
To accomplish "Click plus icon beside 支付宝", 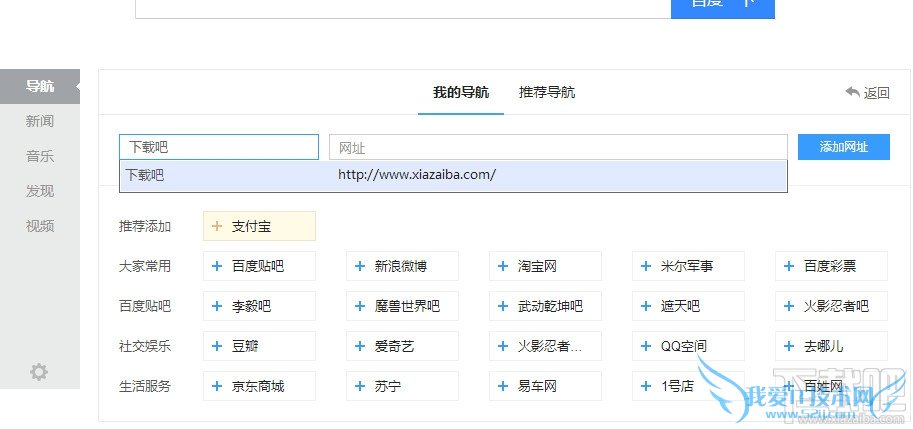I will (x=217, y=226).
